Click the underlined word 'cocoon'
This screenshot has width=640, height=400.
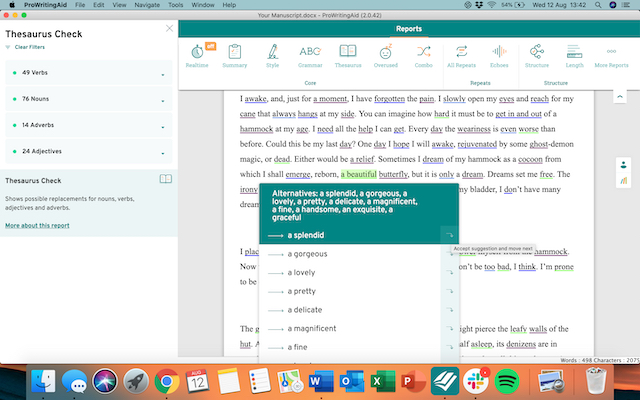(x=530, y=159)
